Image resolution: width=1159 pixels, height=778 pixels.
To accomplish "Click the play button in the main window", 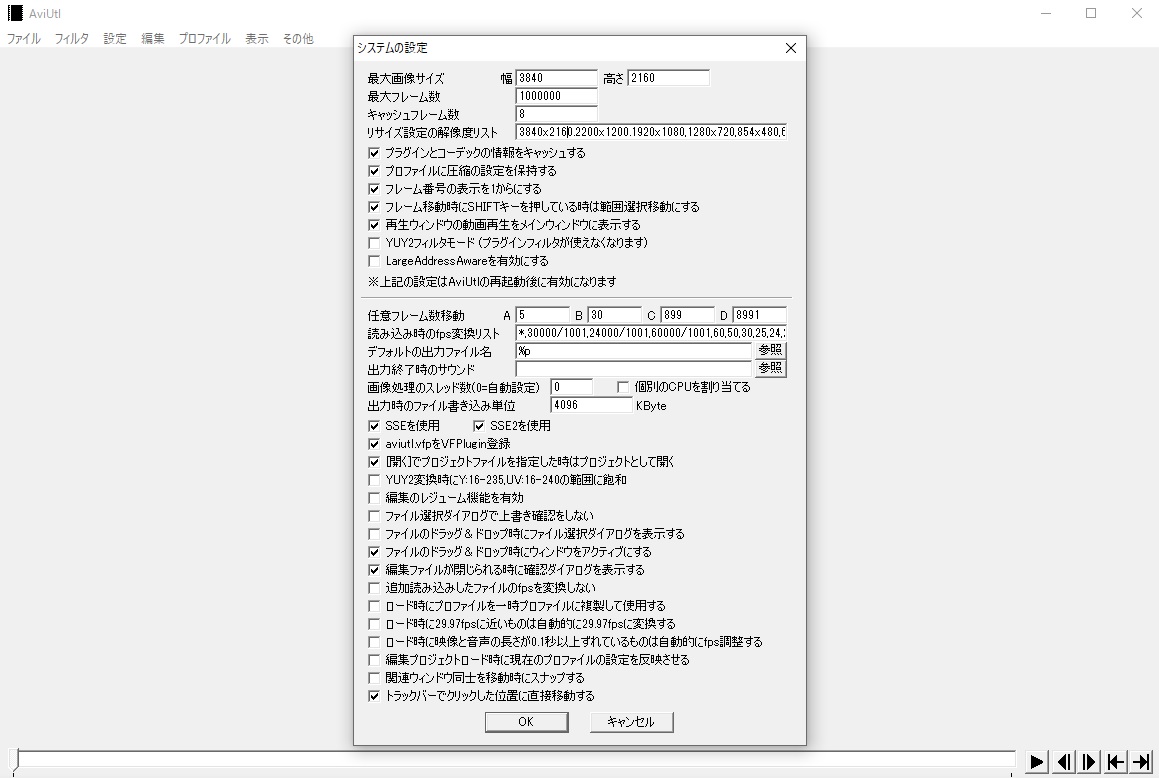I will coord(1036,762).
